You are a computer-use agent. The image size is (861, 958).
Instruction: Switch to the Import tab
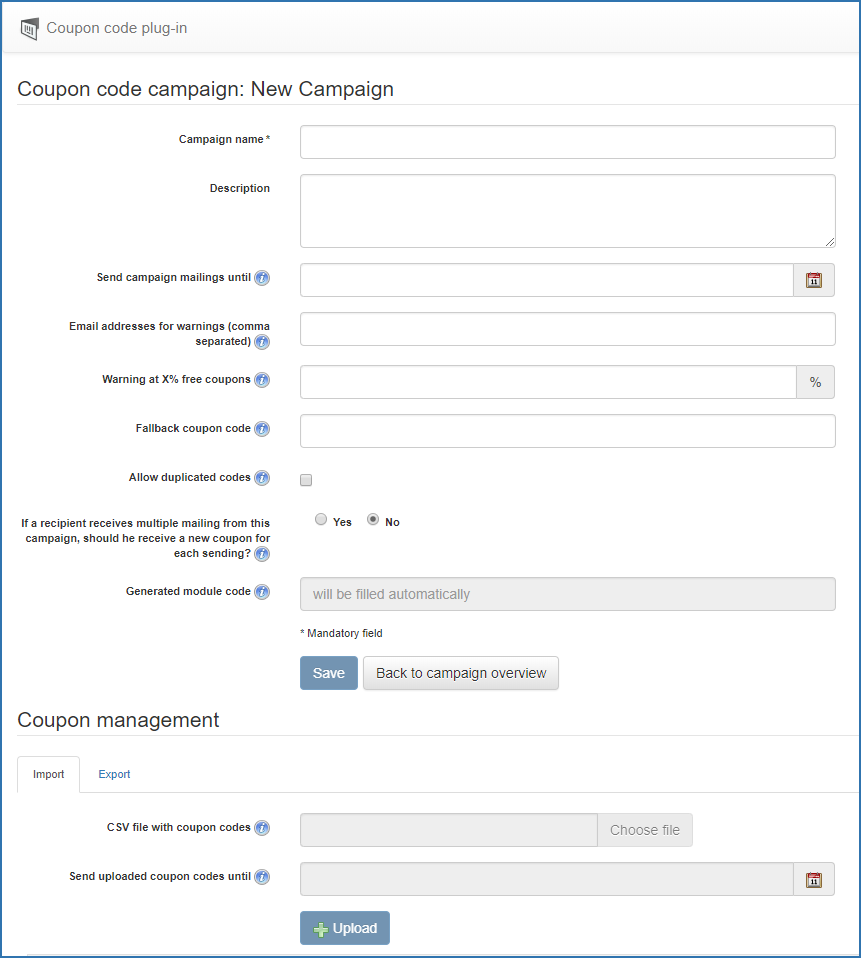[x=48, y=774]
